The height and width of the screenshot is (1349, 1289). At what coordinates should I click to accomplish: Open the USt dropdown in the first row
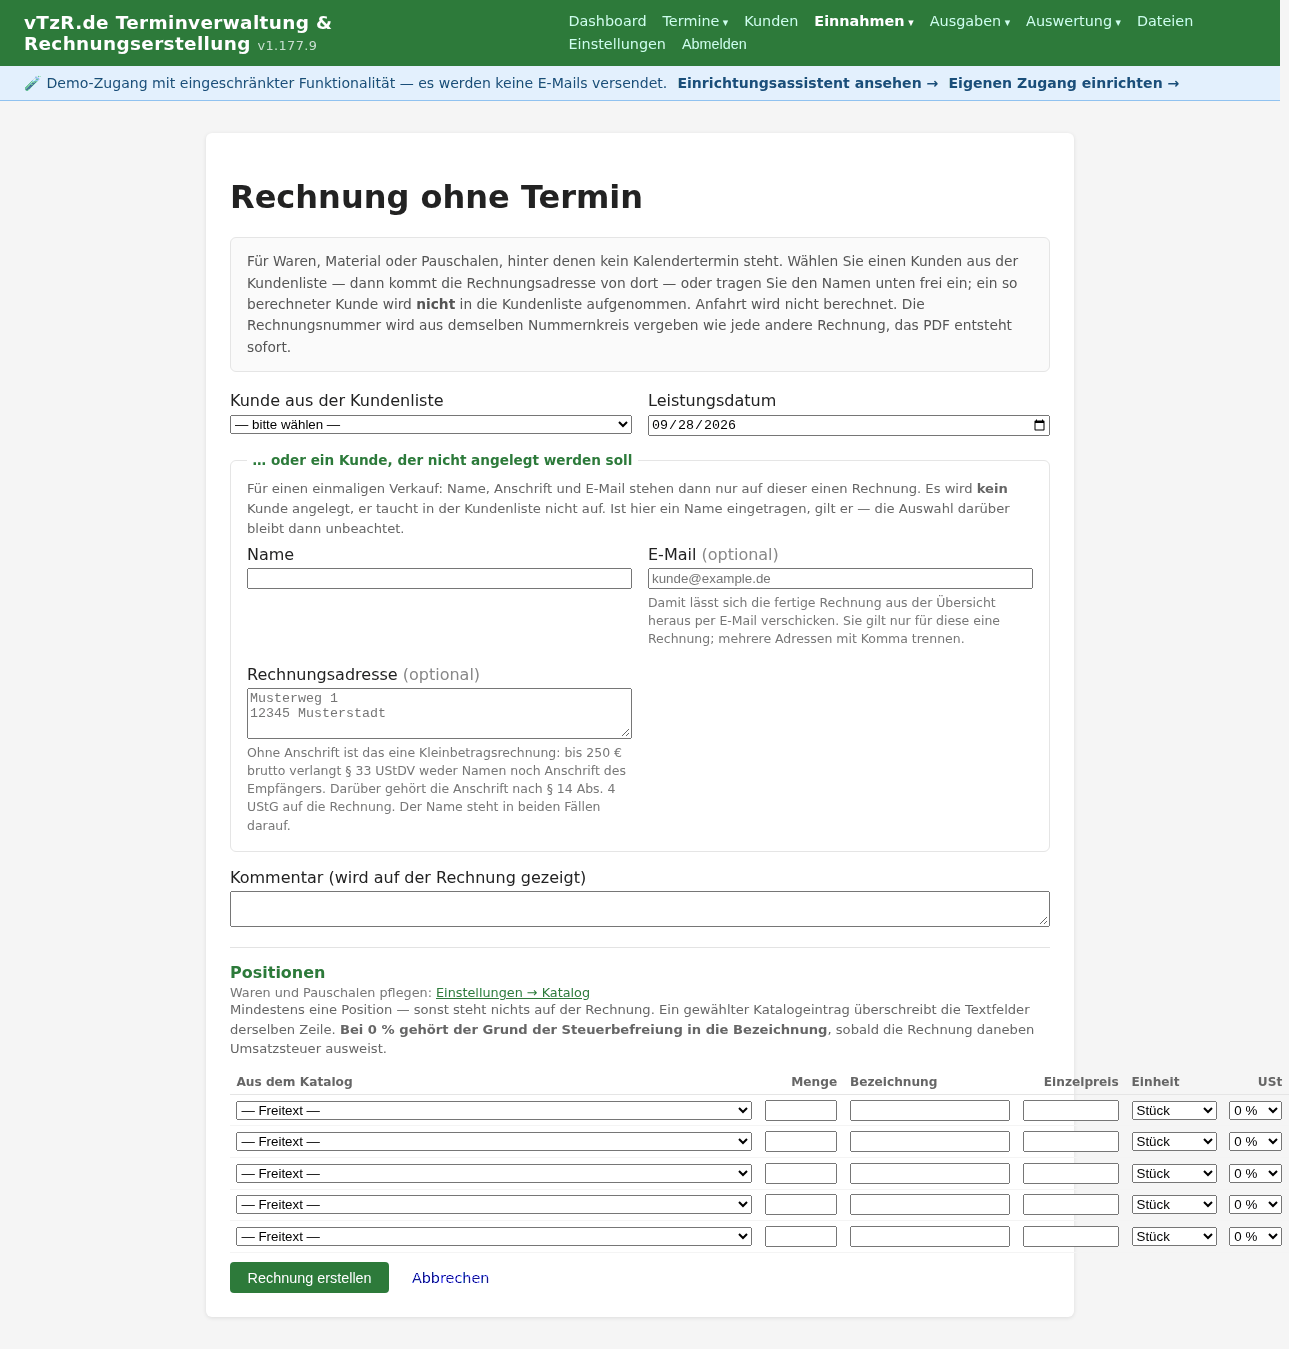pyautogui.click(x=1255, y=1111)
